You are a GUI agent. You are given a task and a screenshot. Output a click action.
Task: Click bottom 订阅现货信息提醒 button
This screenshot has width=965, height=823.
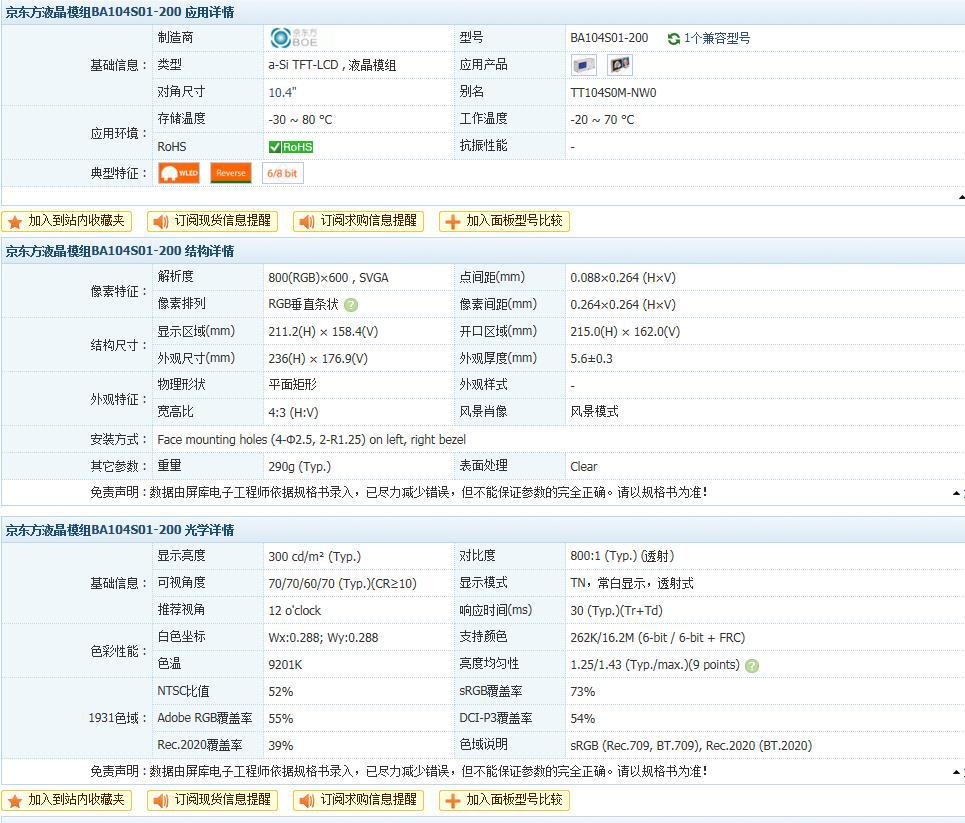click(x=213, y=800)
